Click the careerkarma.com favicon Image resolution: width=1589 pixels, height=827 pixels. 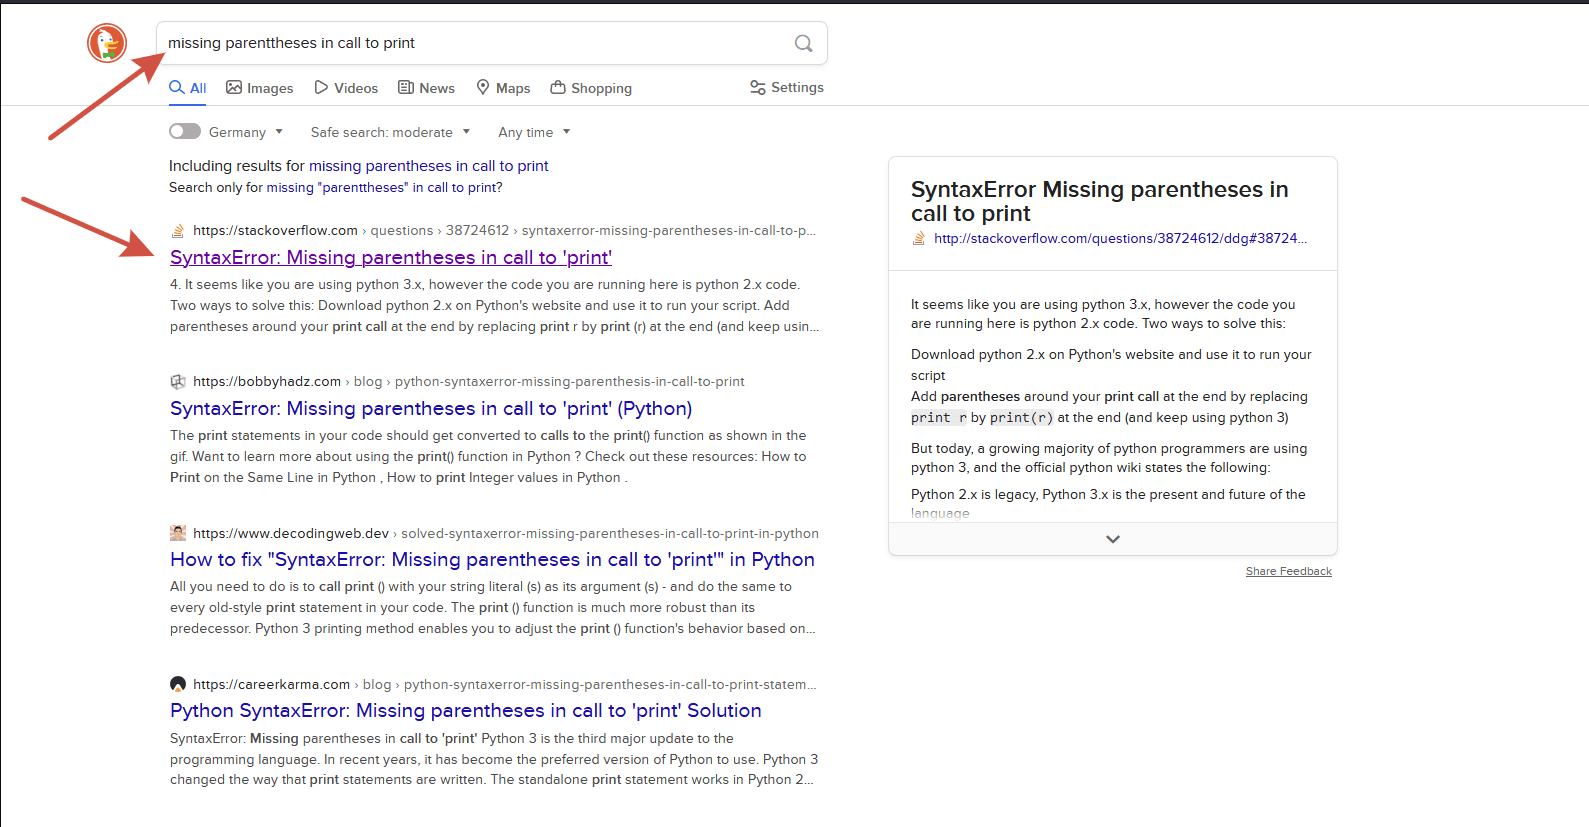178,684
